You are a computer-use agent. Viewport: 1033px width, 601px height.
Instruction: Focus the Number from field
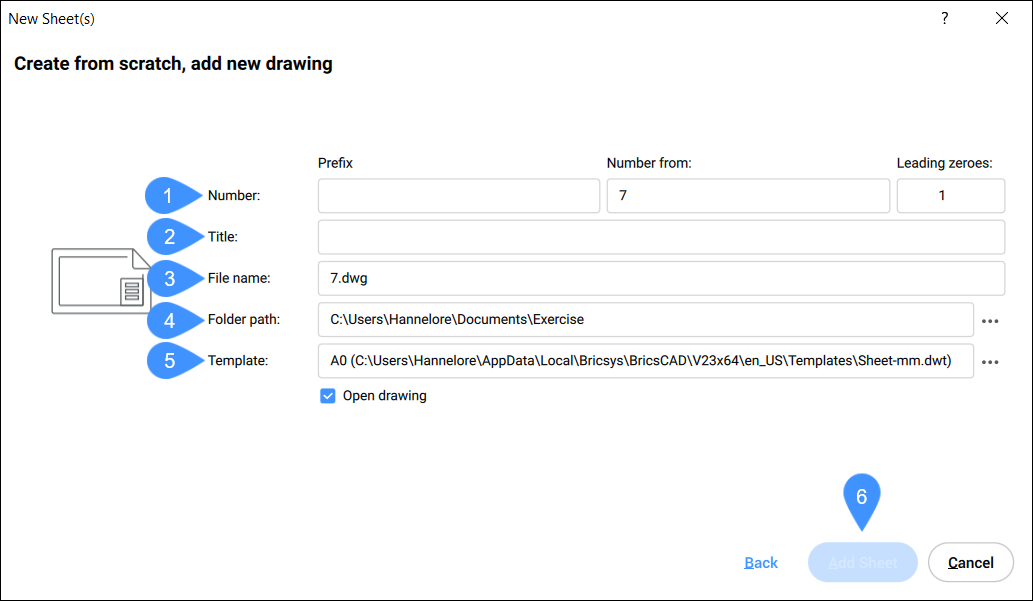747,196
